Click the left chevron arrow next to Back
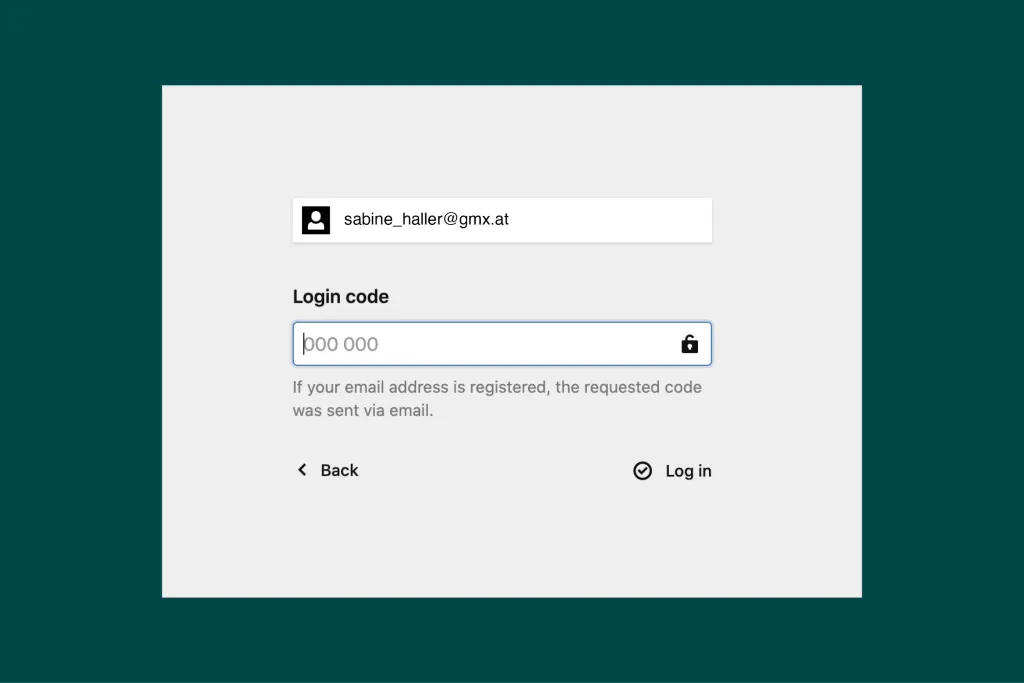The width and height of the screenshot is (1024, 683). coord(302,470)
